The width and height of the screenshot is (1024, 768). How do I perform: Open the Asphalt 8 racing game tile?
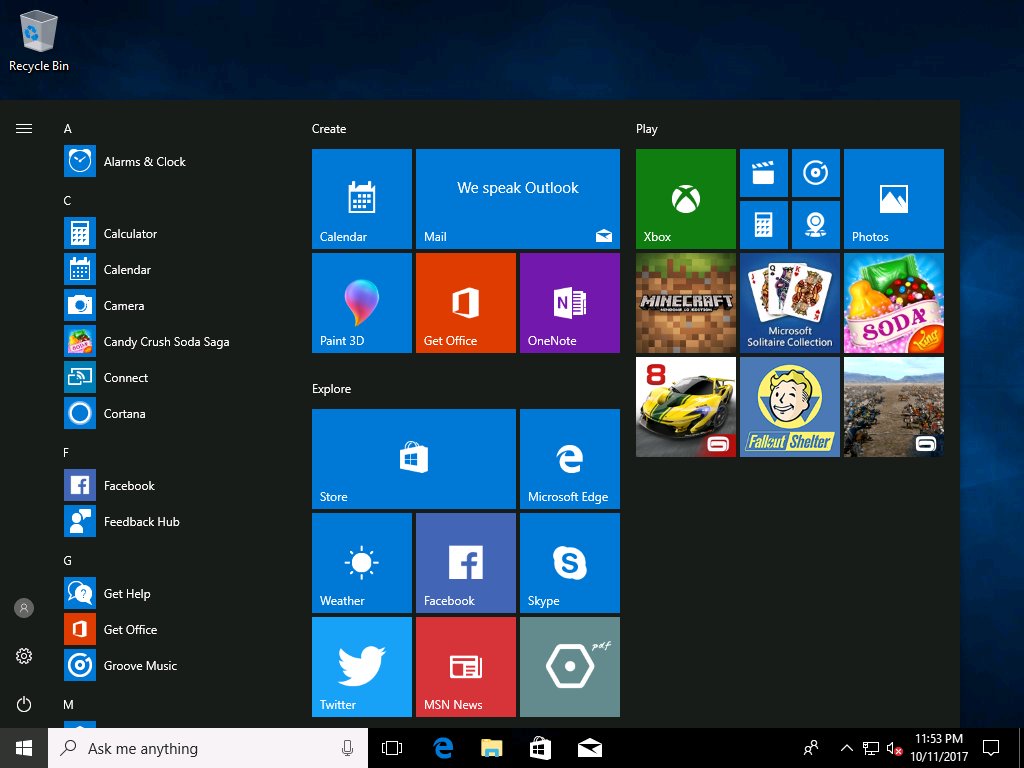(686, 407)
